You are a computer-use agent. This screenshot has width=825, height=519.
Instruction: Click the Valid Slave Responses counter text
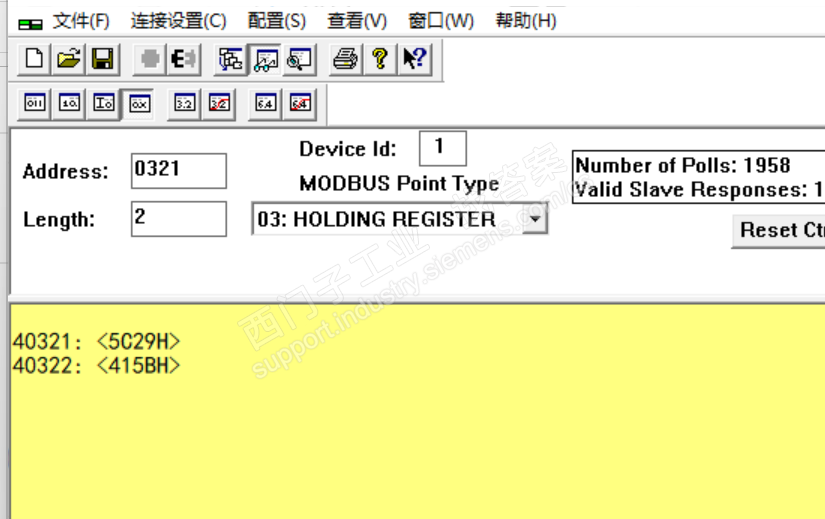point(699,189)
